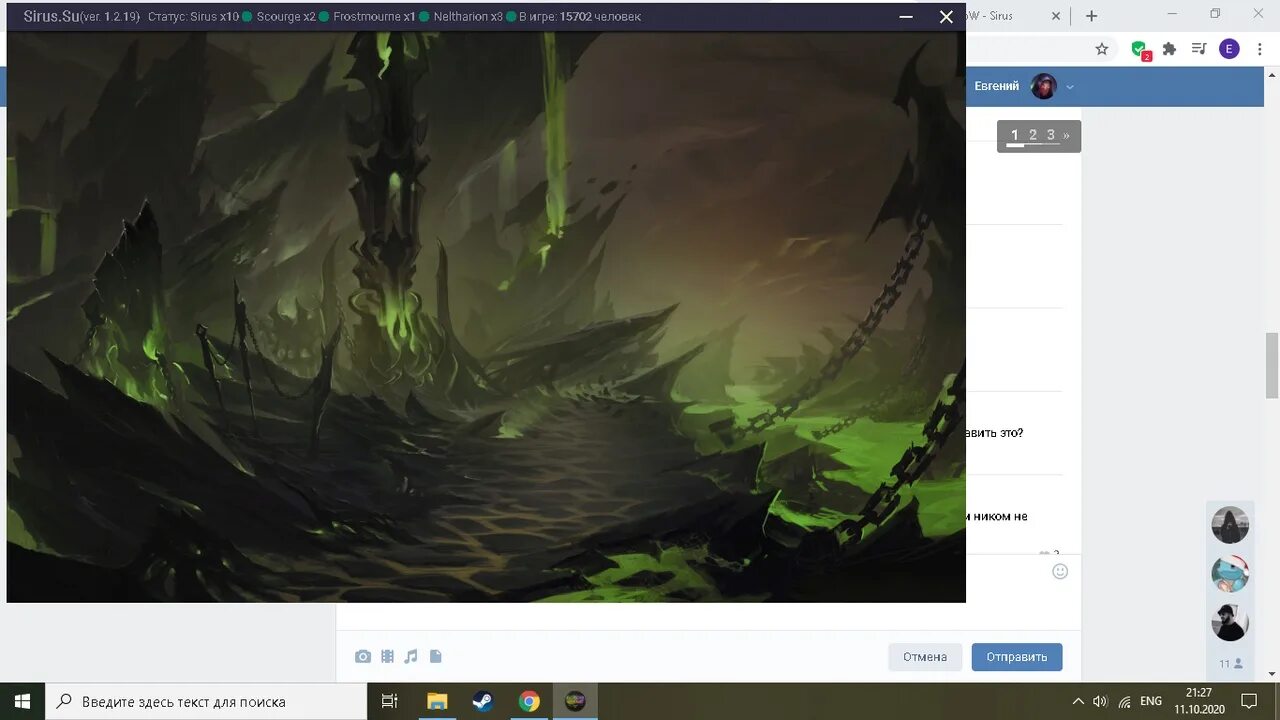This screenshot has width=1280, height=720.
Task: Open the blue cartoon contact avatar
Action: pos(1230,574)
